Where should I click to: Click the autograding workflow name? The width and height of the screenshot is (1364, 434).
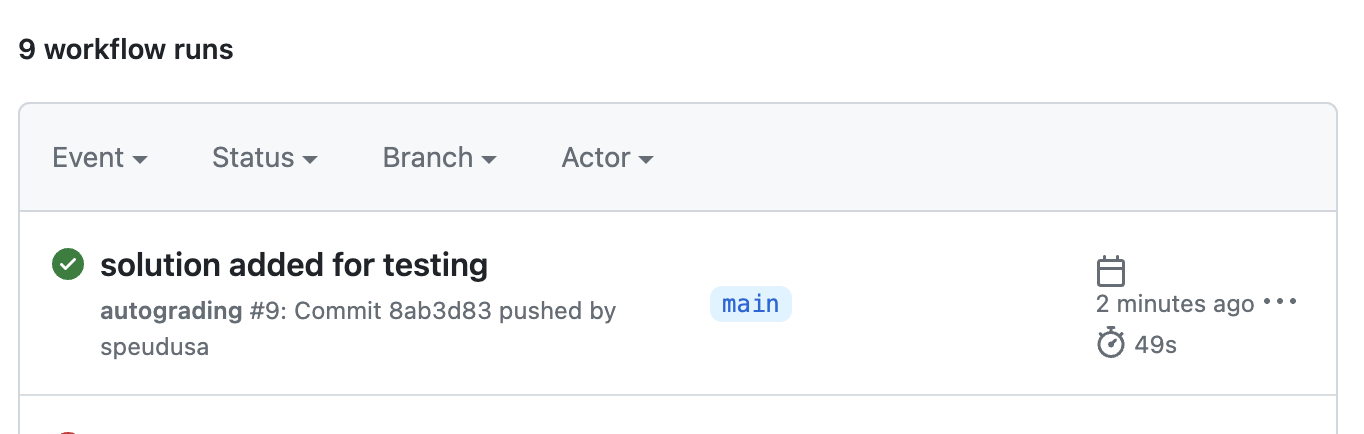point(171,311)
